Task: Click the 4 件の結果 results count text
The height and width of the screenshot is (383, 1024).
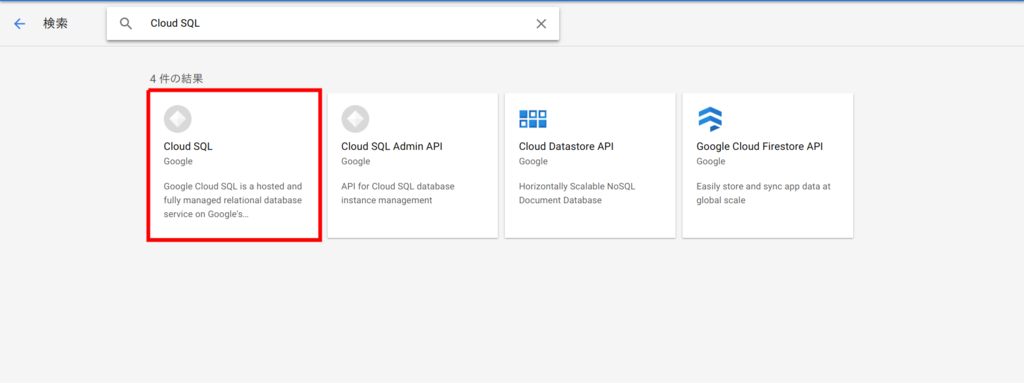Action: (176, 78)
